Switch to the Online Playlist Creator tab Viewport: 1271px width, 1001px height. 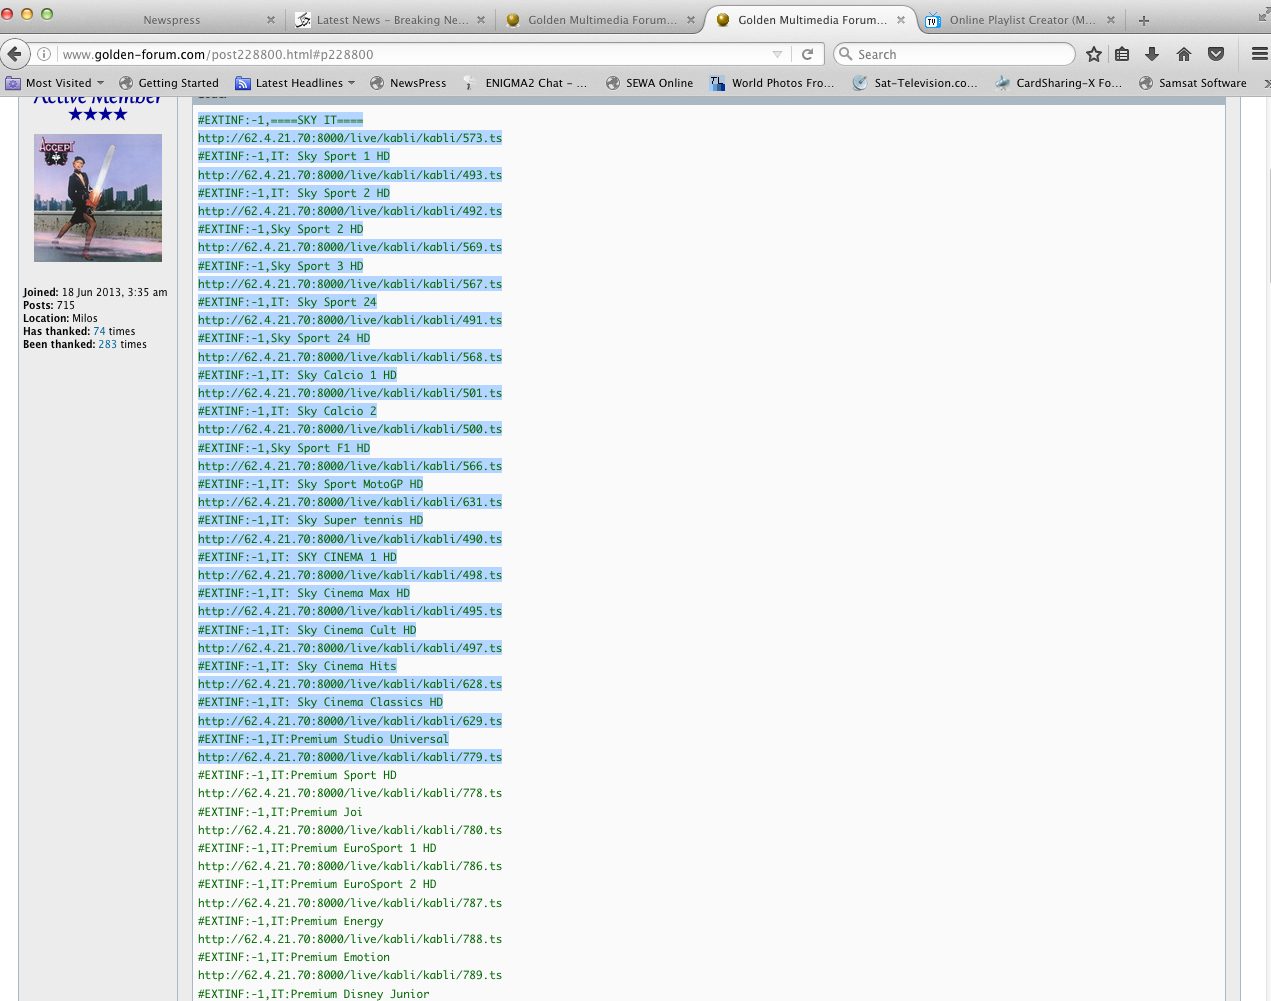click(1022, 20)
